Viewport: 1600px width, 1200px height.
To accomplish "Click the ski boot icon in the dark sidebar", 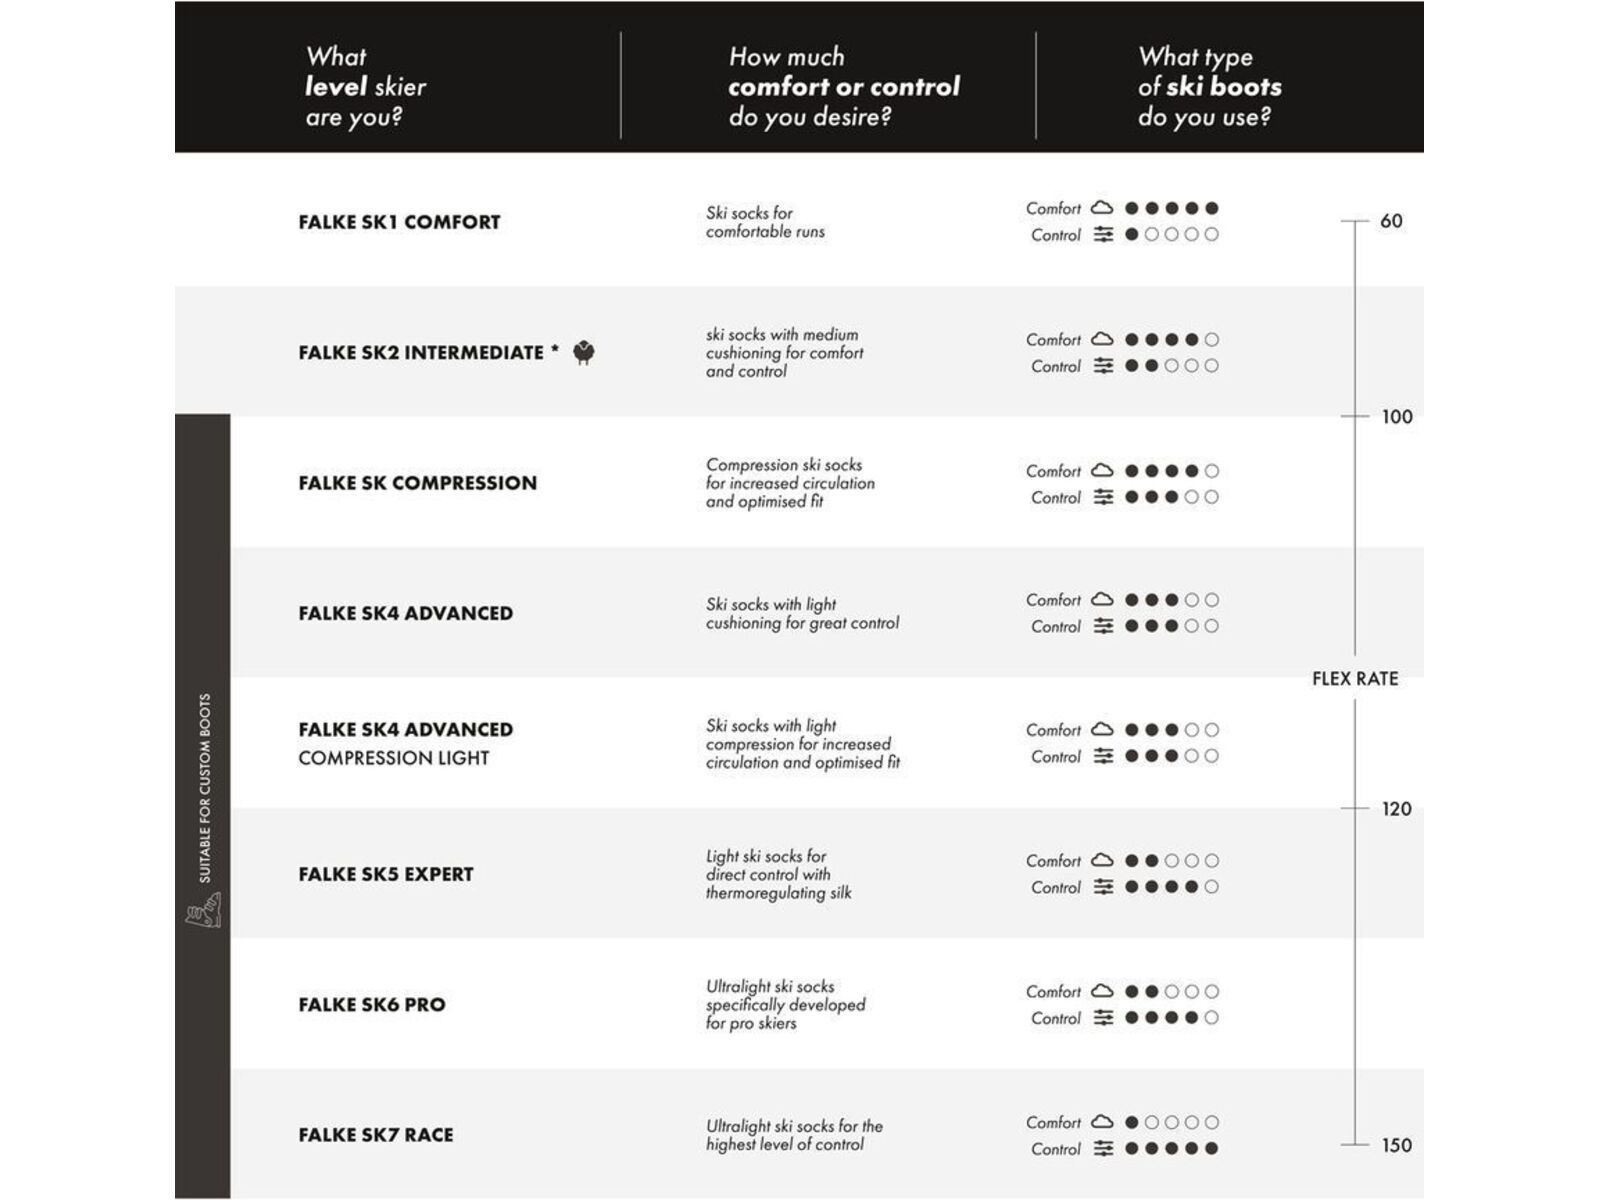I will (x=203, y=910).
